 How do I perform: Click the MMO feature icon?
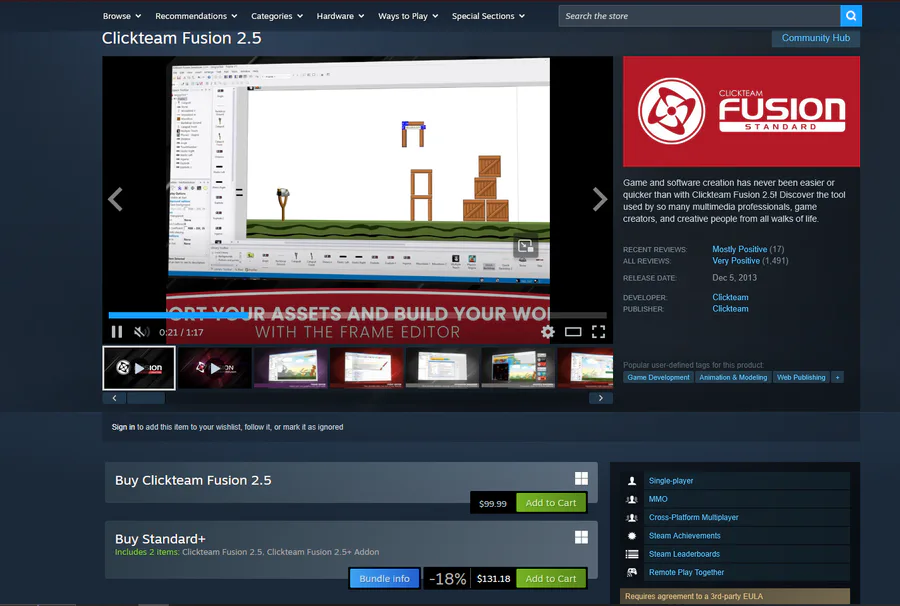(632, 499)
